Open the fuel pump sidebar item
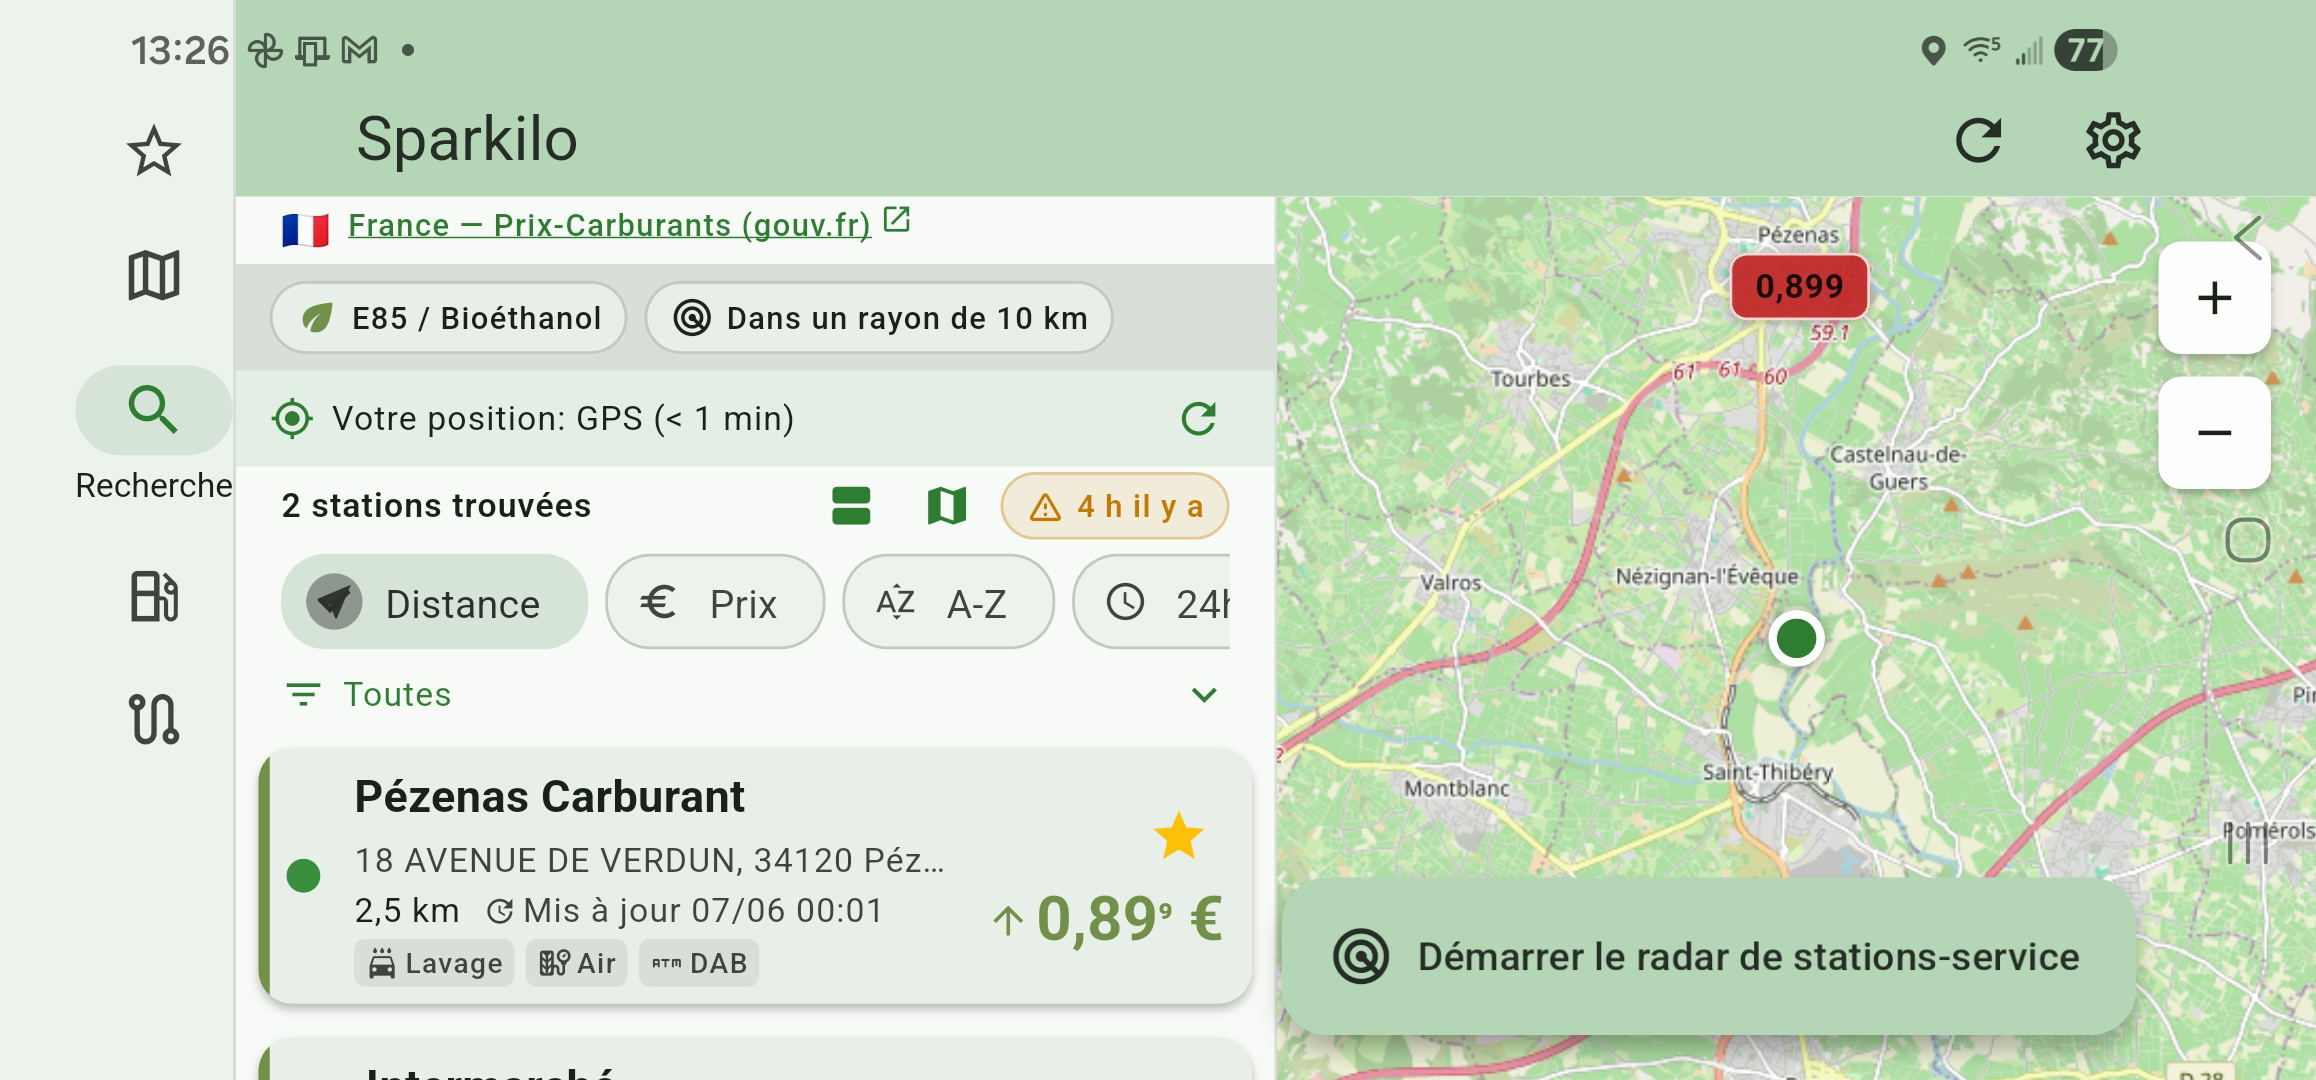The height and width of the screenshot is (1080, 2316). click(x=153, y=597)
